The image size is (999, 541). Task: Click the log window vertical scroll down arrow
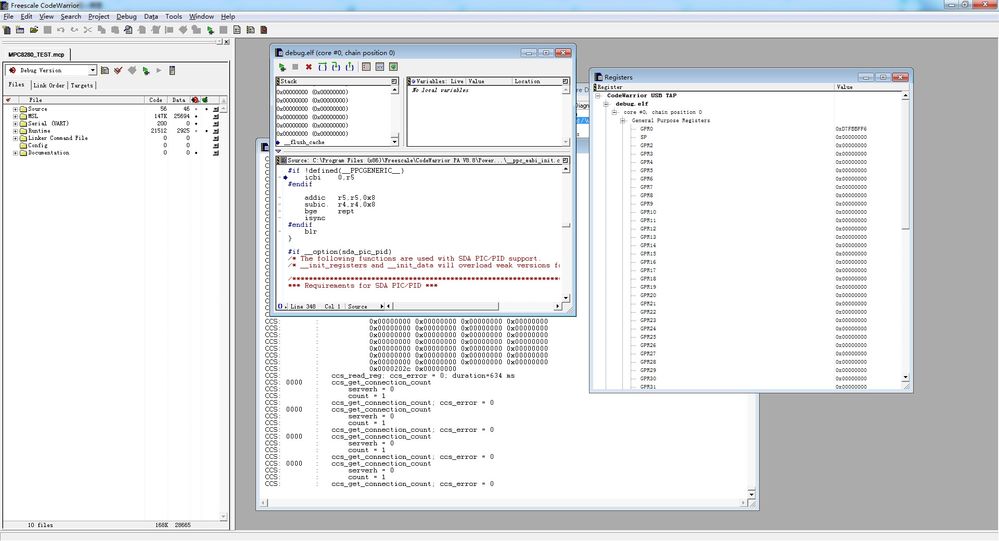pyautogui.click(x=752, y=494)
